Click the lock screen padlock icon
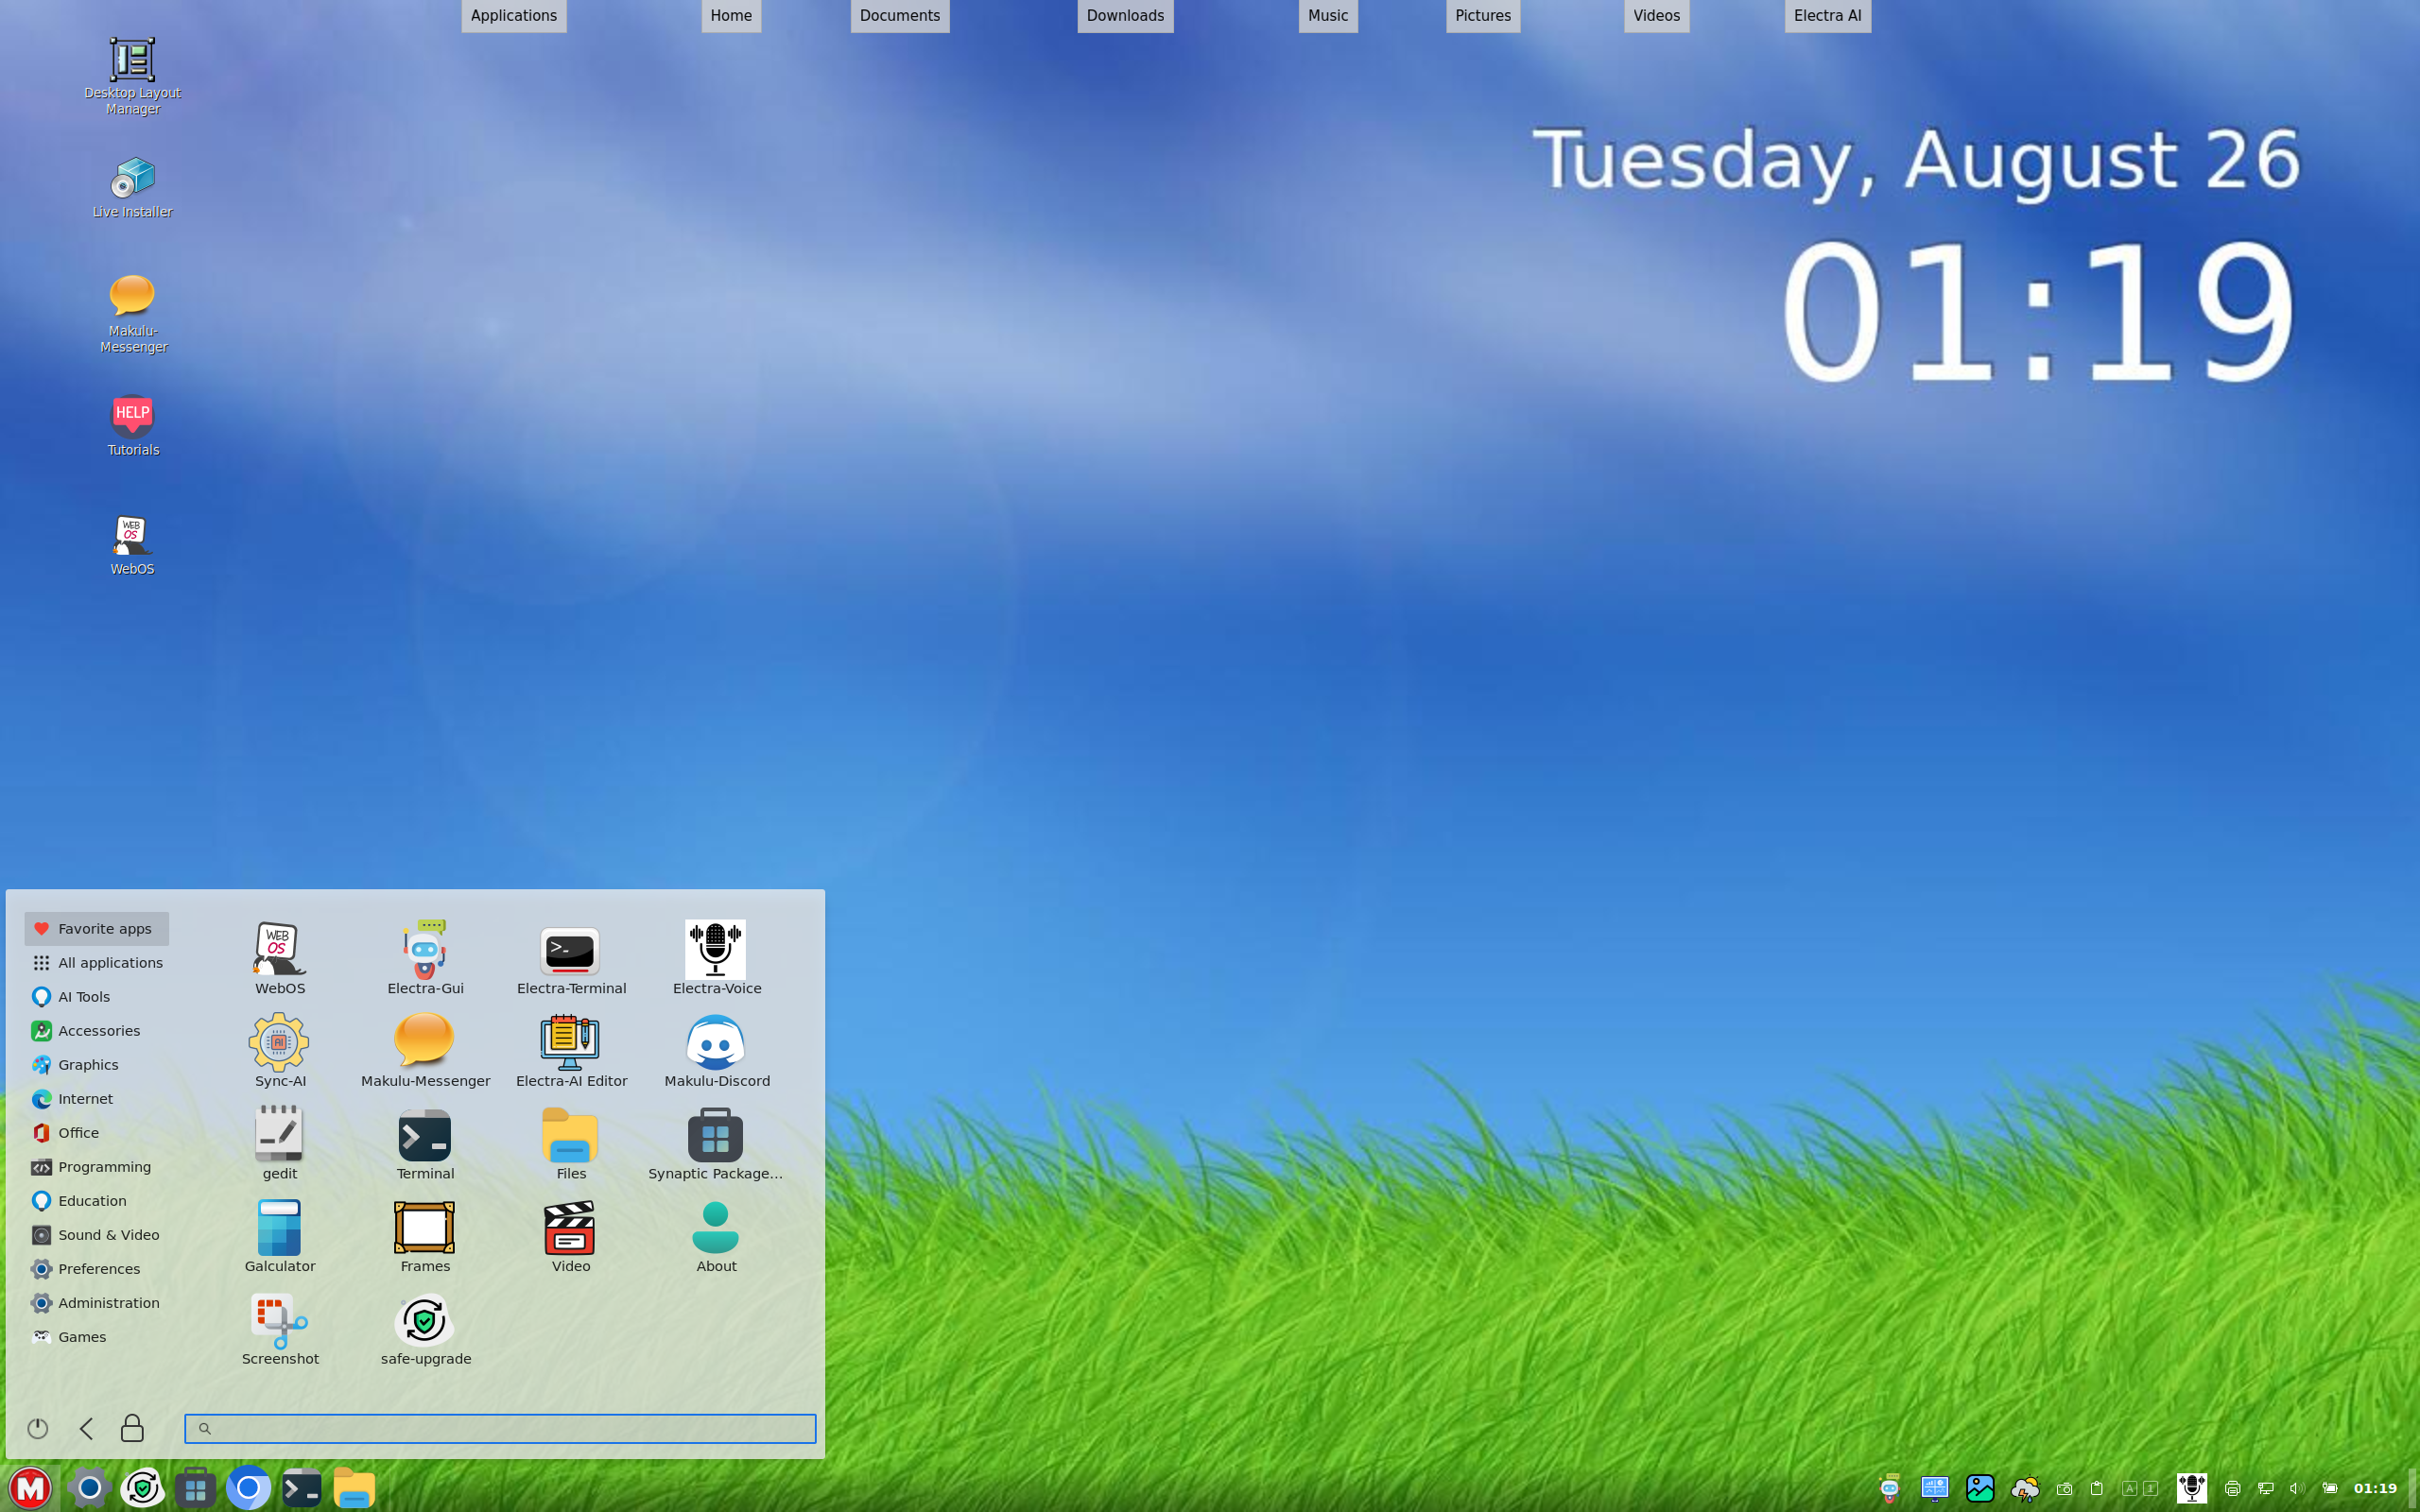The height and width of the screenshot is (1512, 2420). click(132, 1428)
